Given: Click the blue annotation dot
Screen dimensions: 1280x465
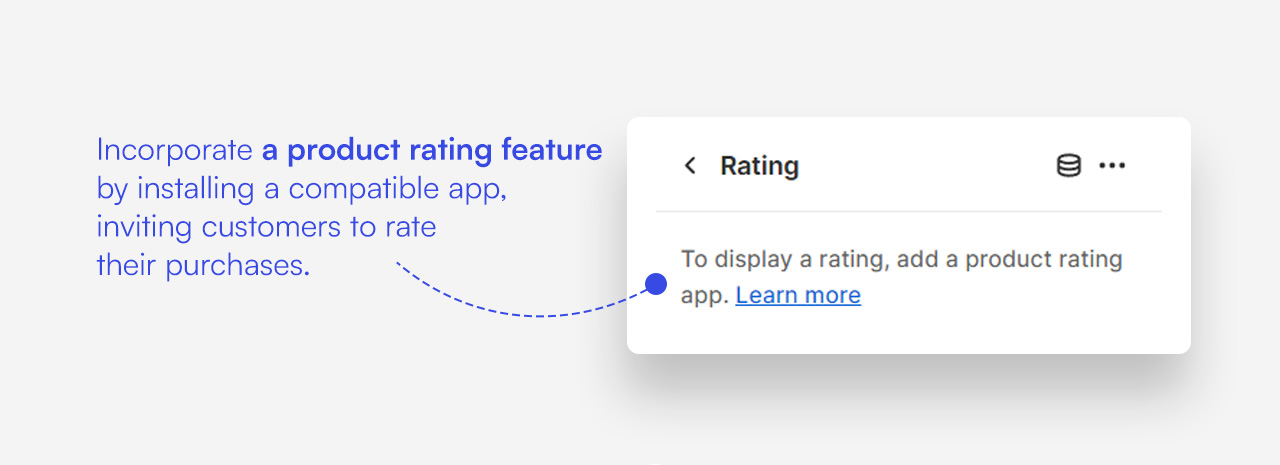Looking at the screenshot, I should pyautogui.click(x=656, y=285).
